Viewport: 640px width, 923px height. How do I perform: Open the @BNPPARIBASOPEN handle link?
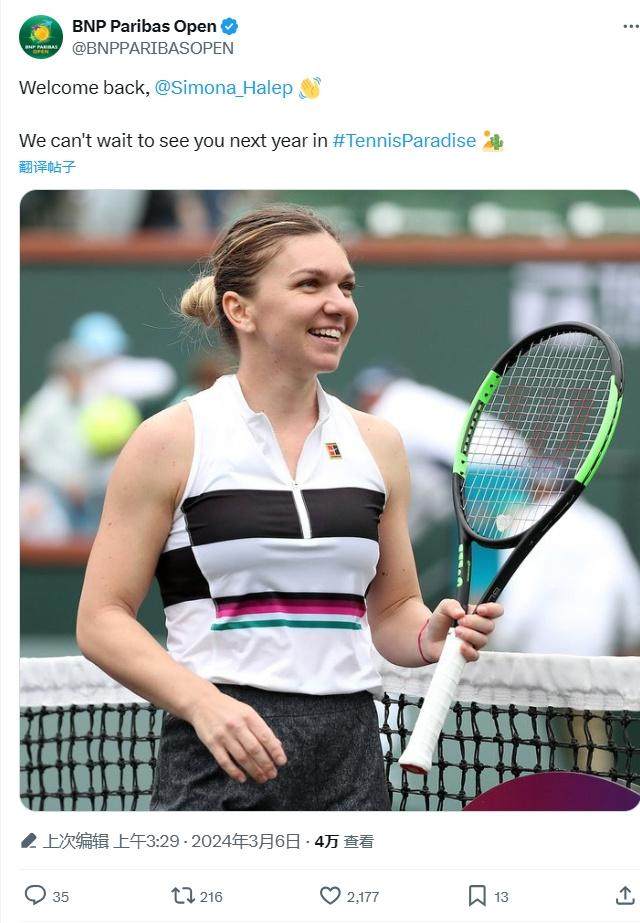coord(153,48)
